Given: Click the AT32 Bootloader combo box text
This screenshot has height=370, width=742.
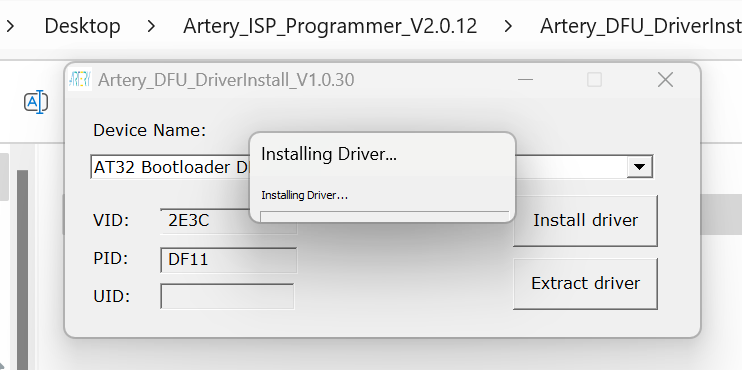Looking at the screenshot, I should coord(170,167).
